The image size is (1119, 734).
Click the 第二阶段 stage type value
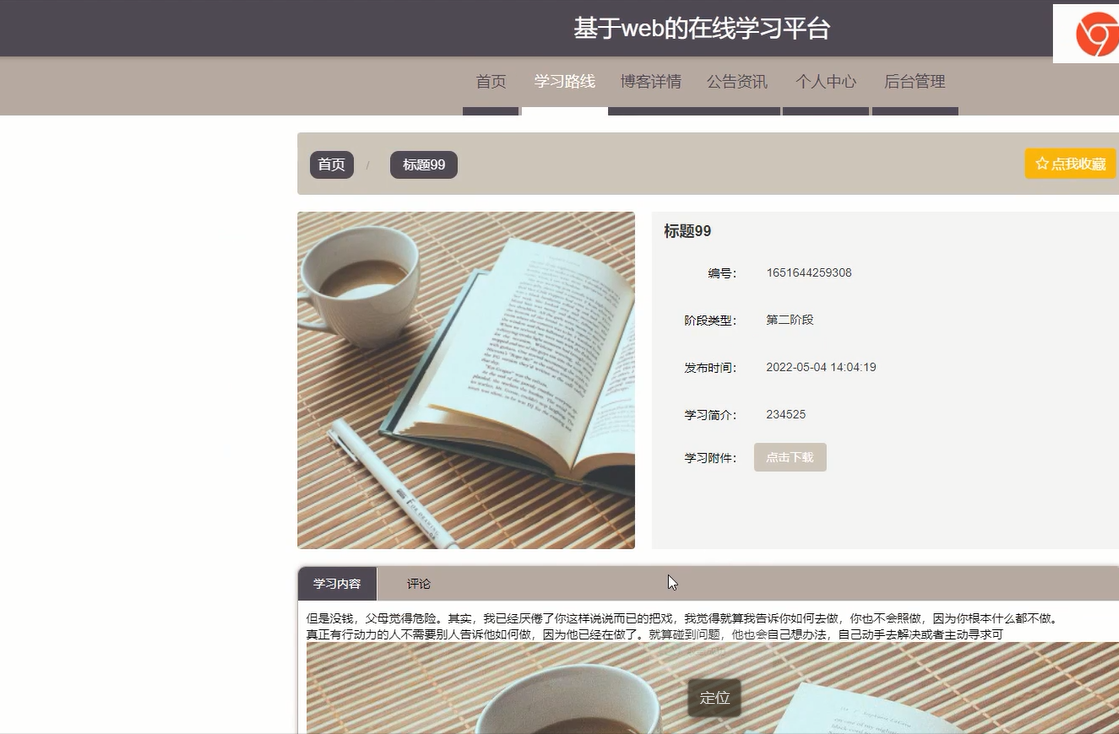coord(790,320)
